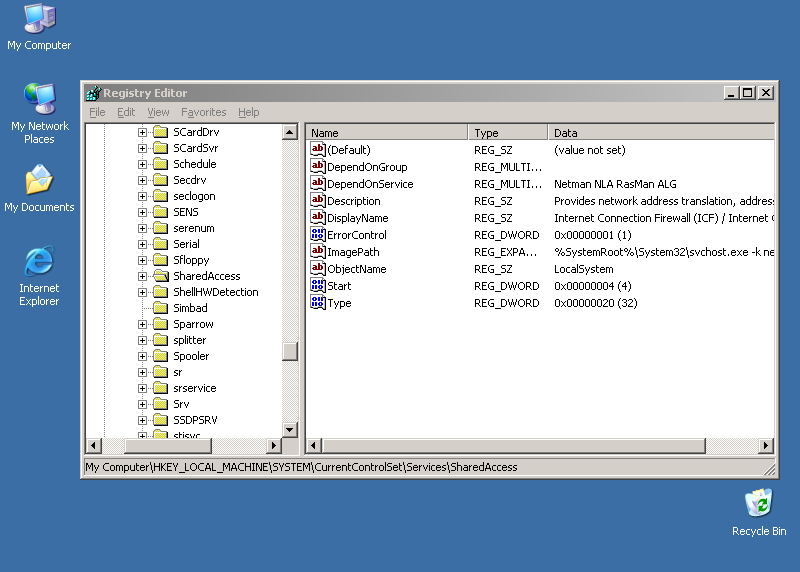Viewport: 800px width, 572px height.
Task: Click the string icon beside Description
Action: click(317, 200)
